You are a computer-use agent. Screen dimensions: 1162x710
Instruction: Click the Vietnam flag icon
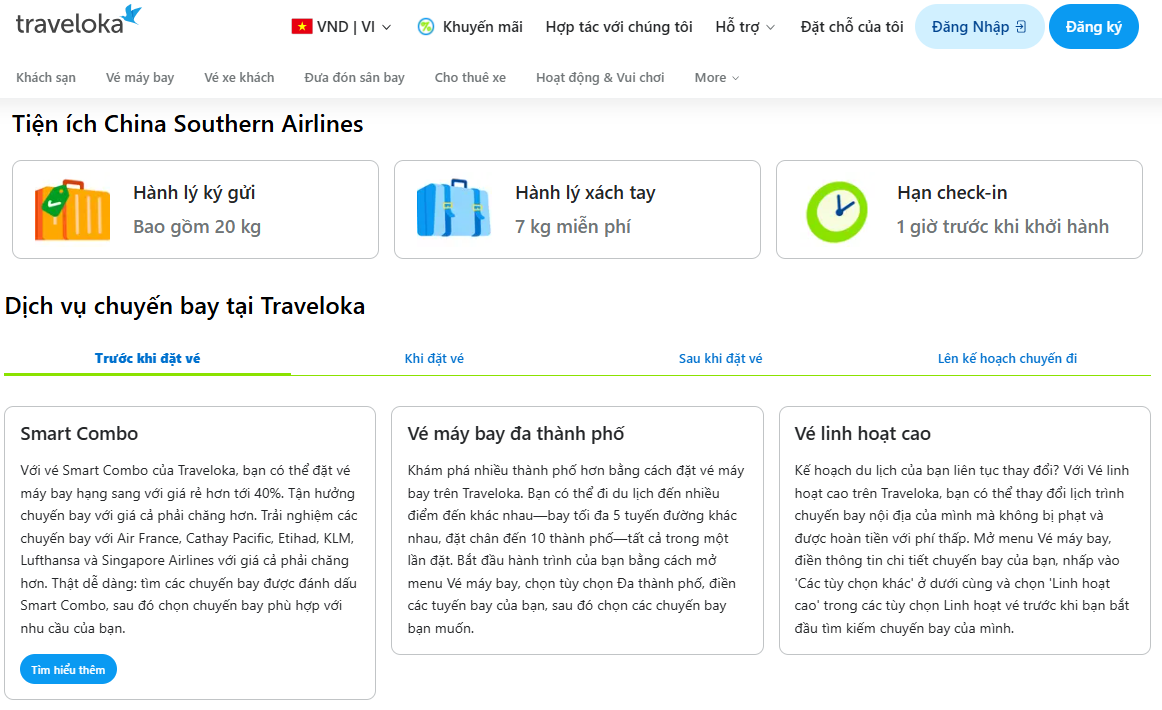tap(302, 27)
